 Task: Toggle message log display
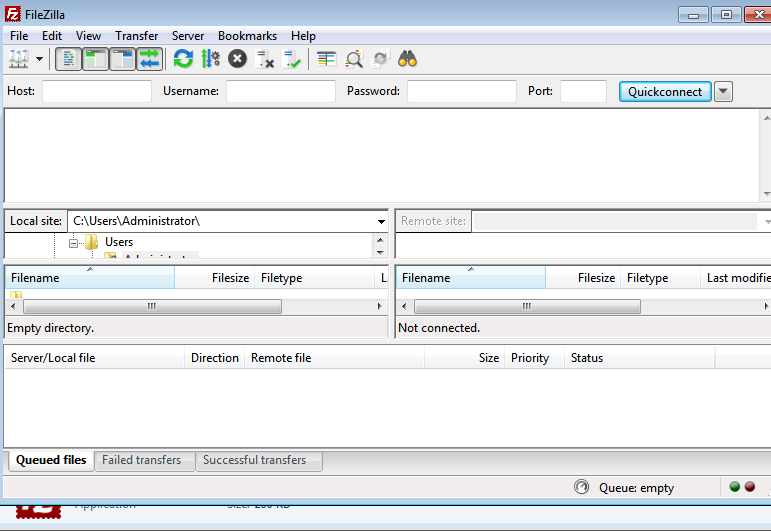click(68, 59)
